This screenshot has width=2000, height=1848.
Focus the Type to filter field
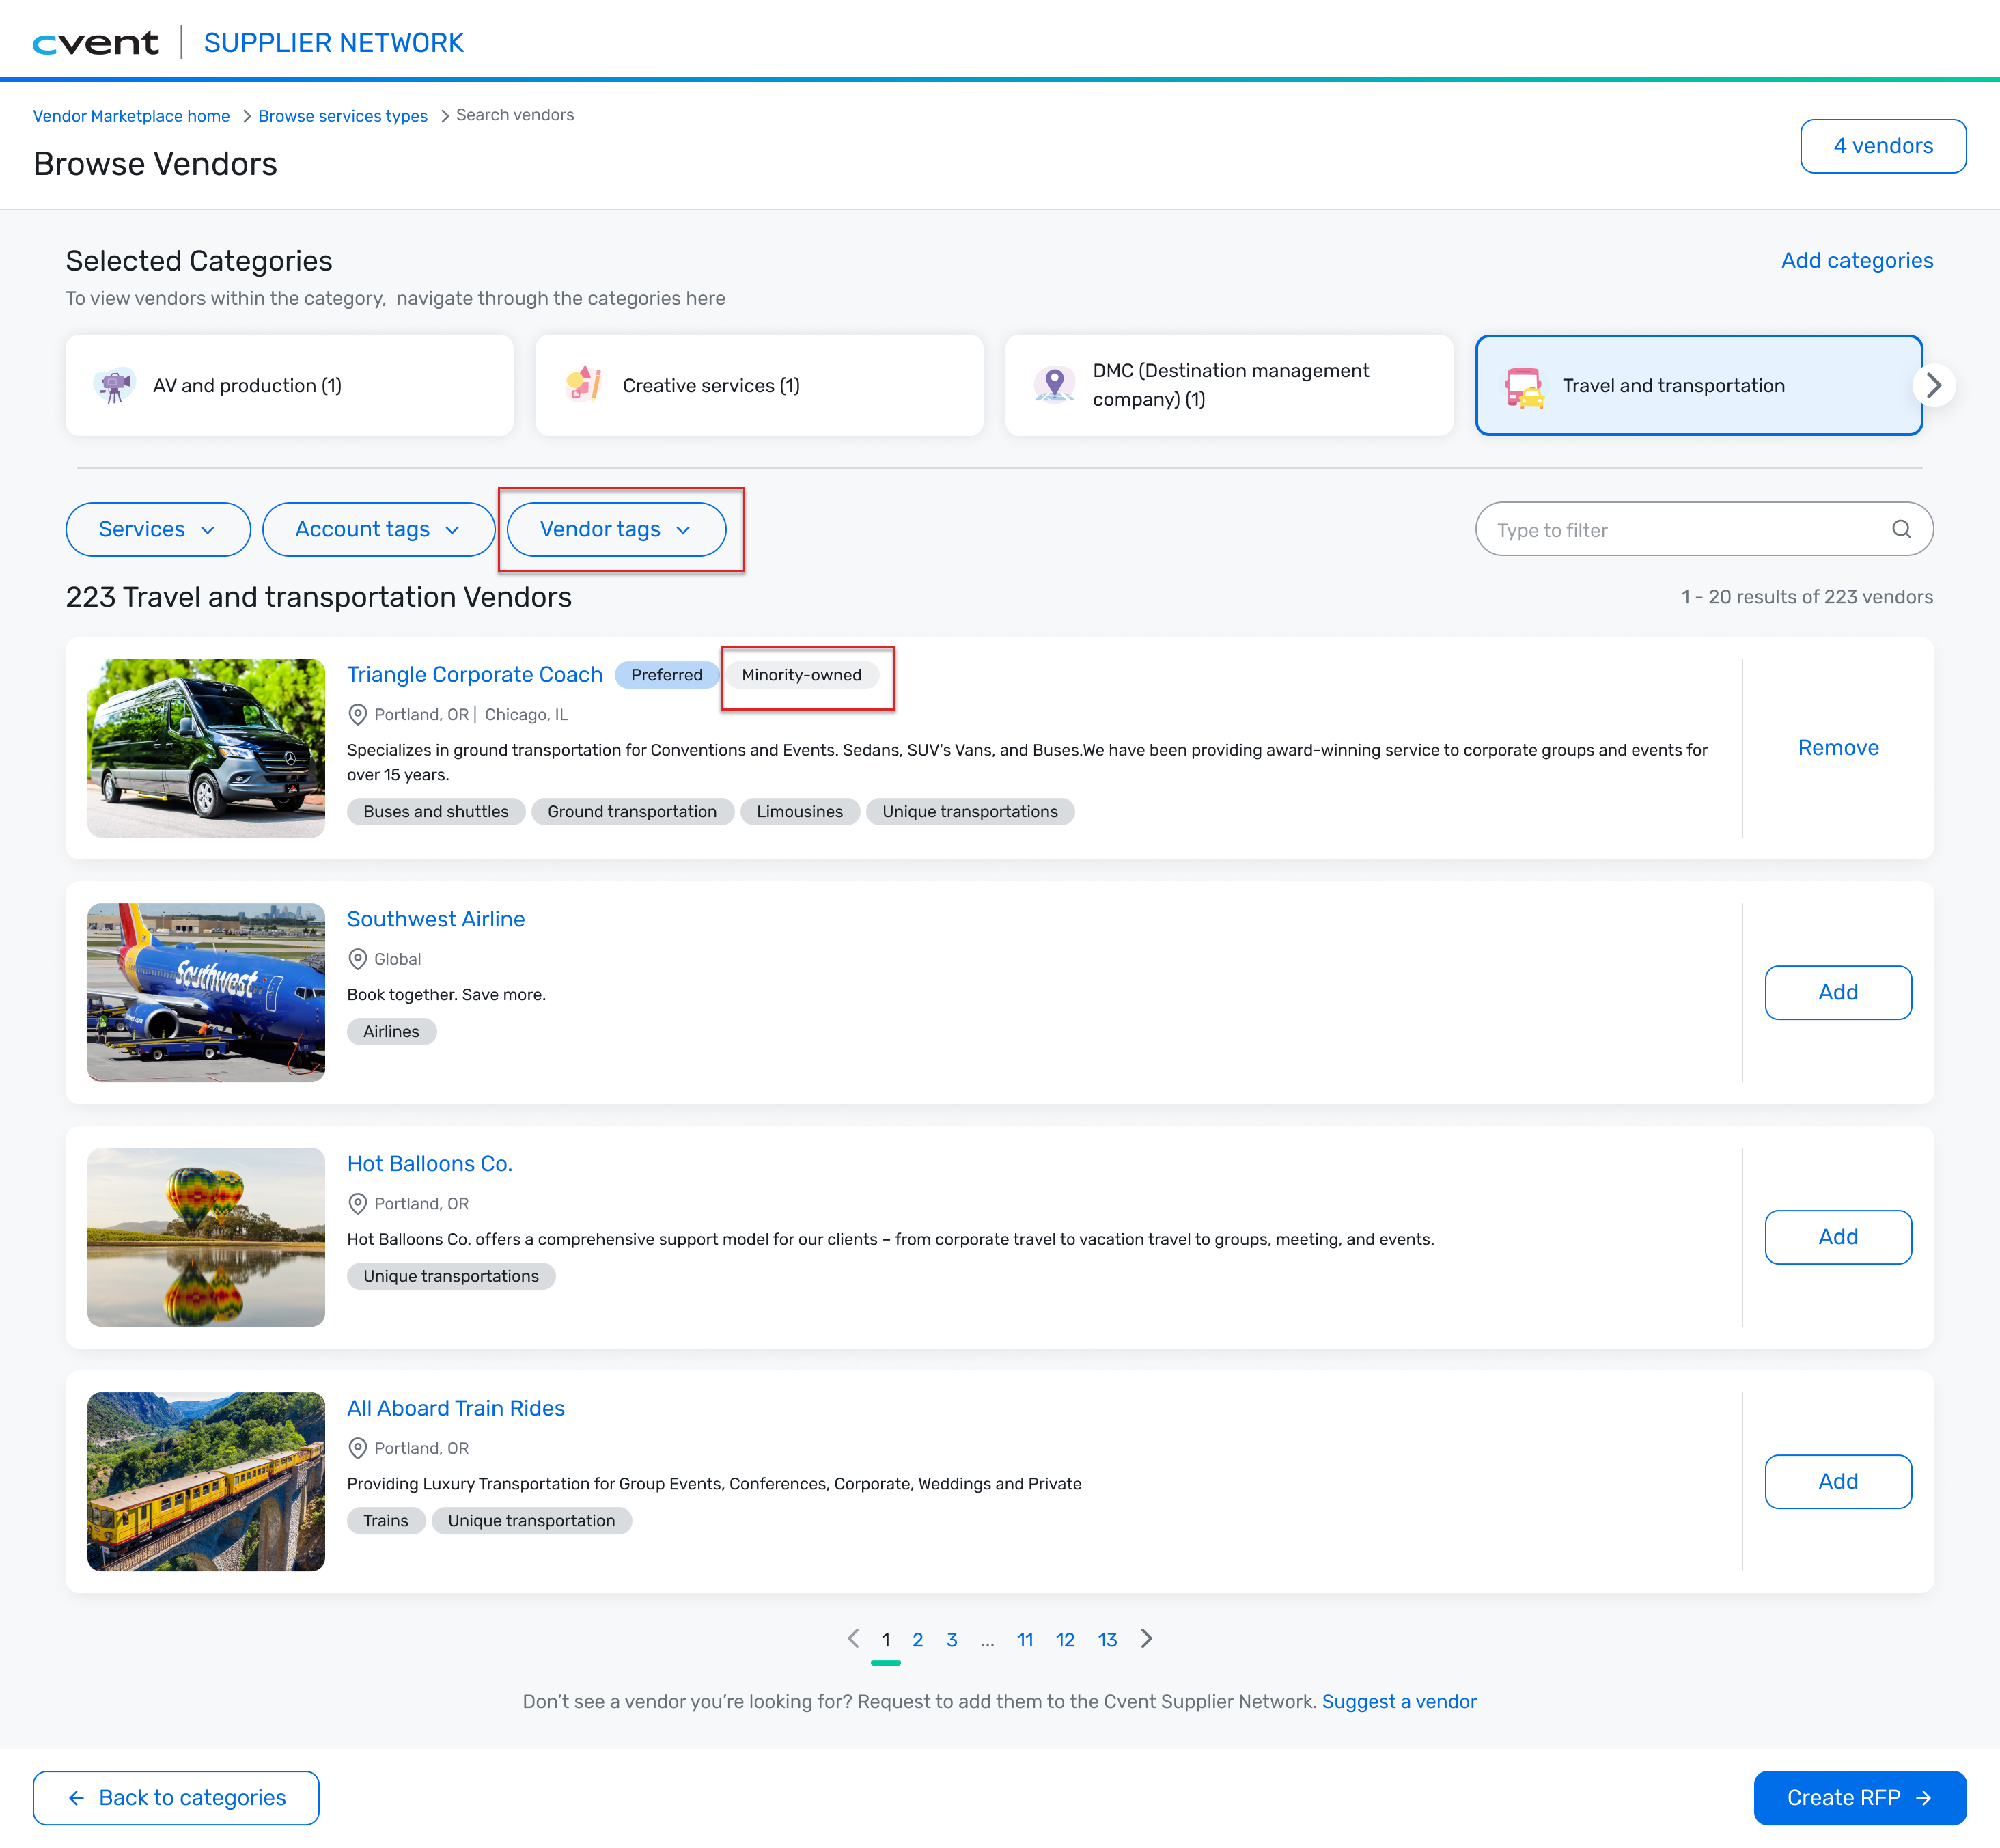(x=1704, y=529)
